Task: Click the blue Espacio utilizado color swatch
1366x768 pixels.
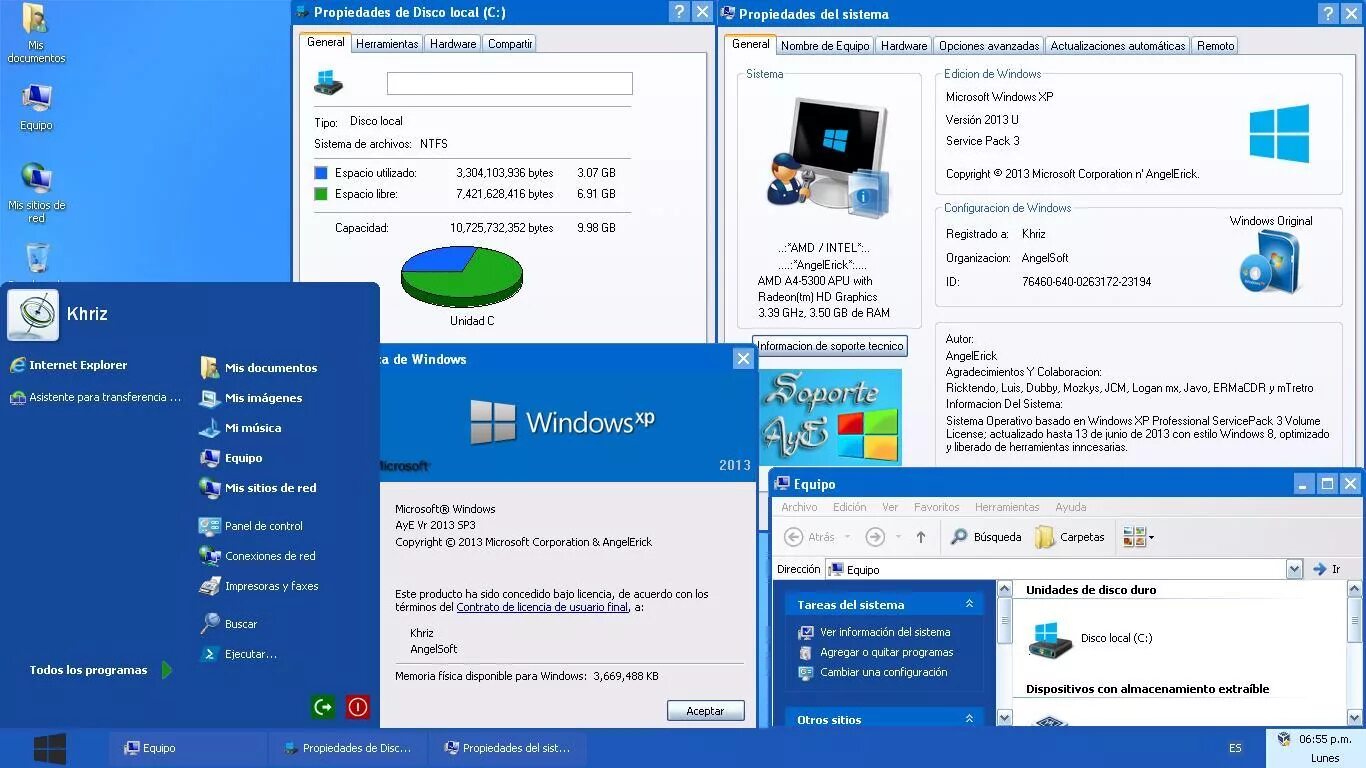Action: 321,173
